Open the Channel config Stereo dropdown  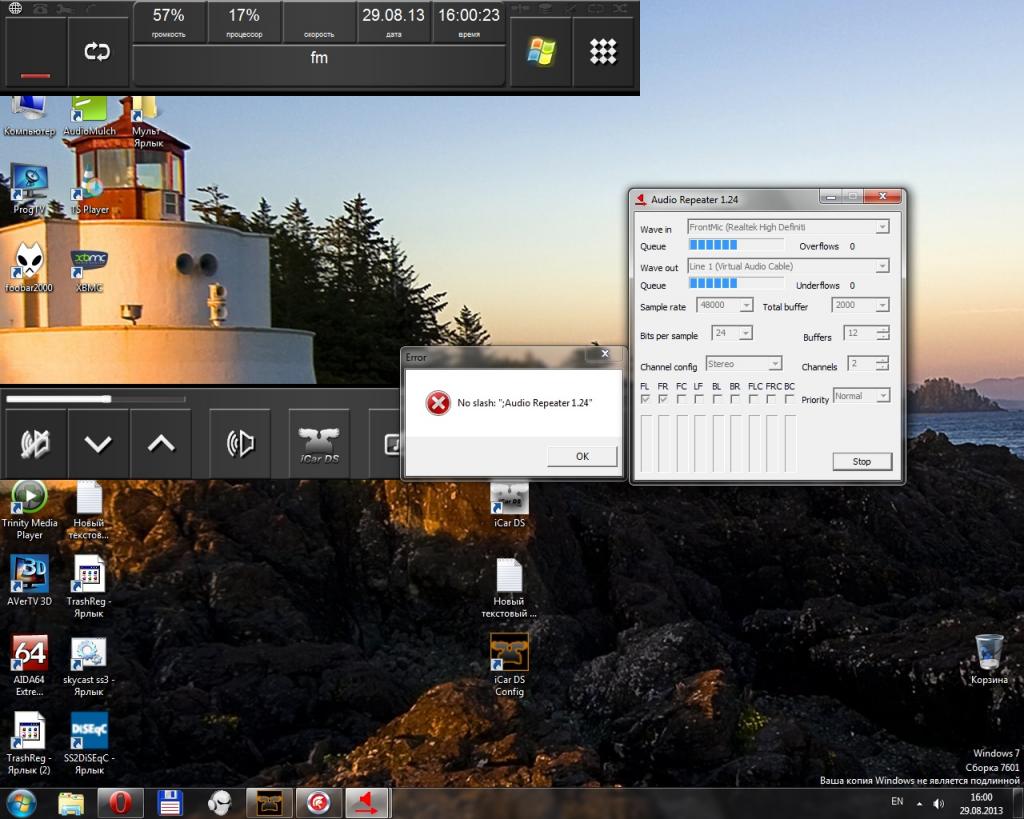774,364
